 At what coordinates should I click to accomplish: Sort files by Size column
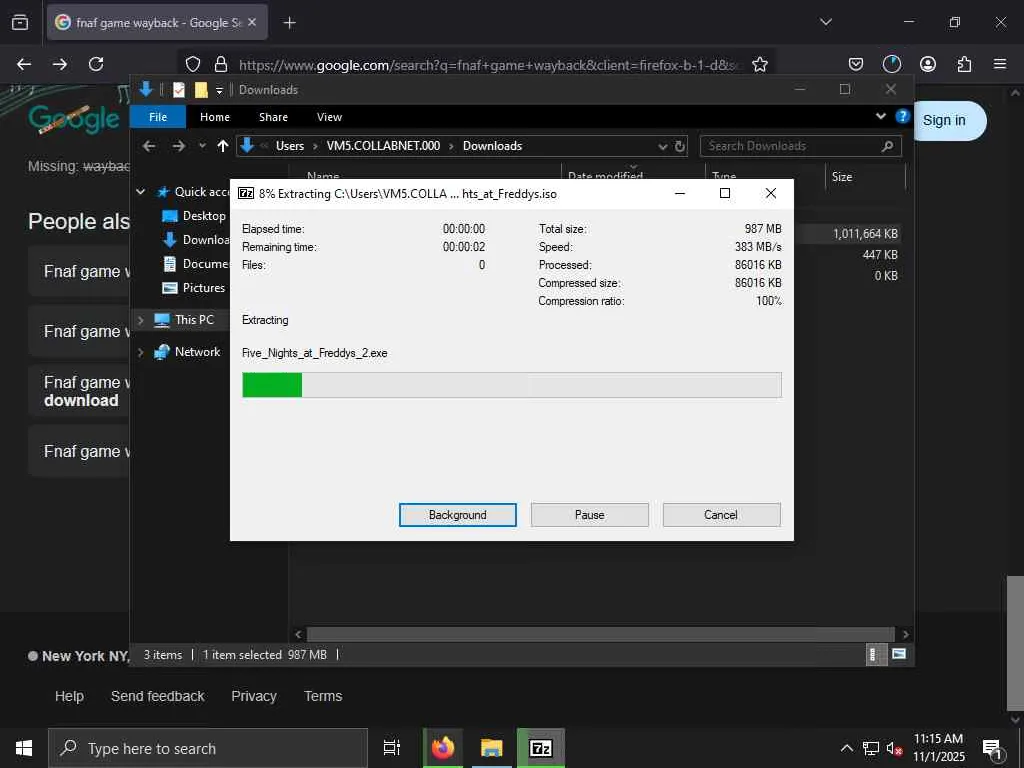point(865,176)
